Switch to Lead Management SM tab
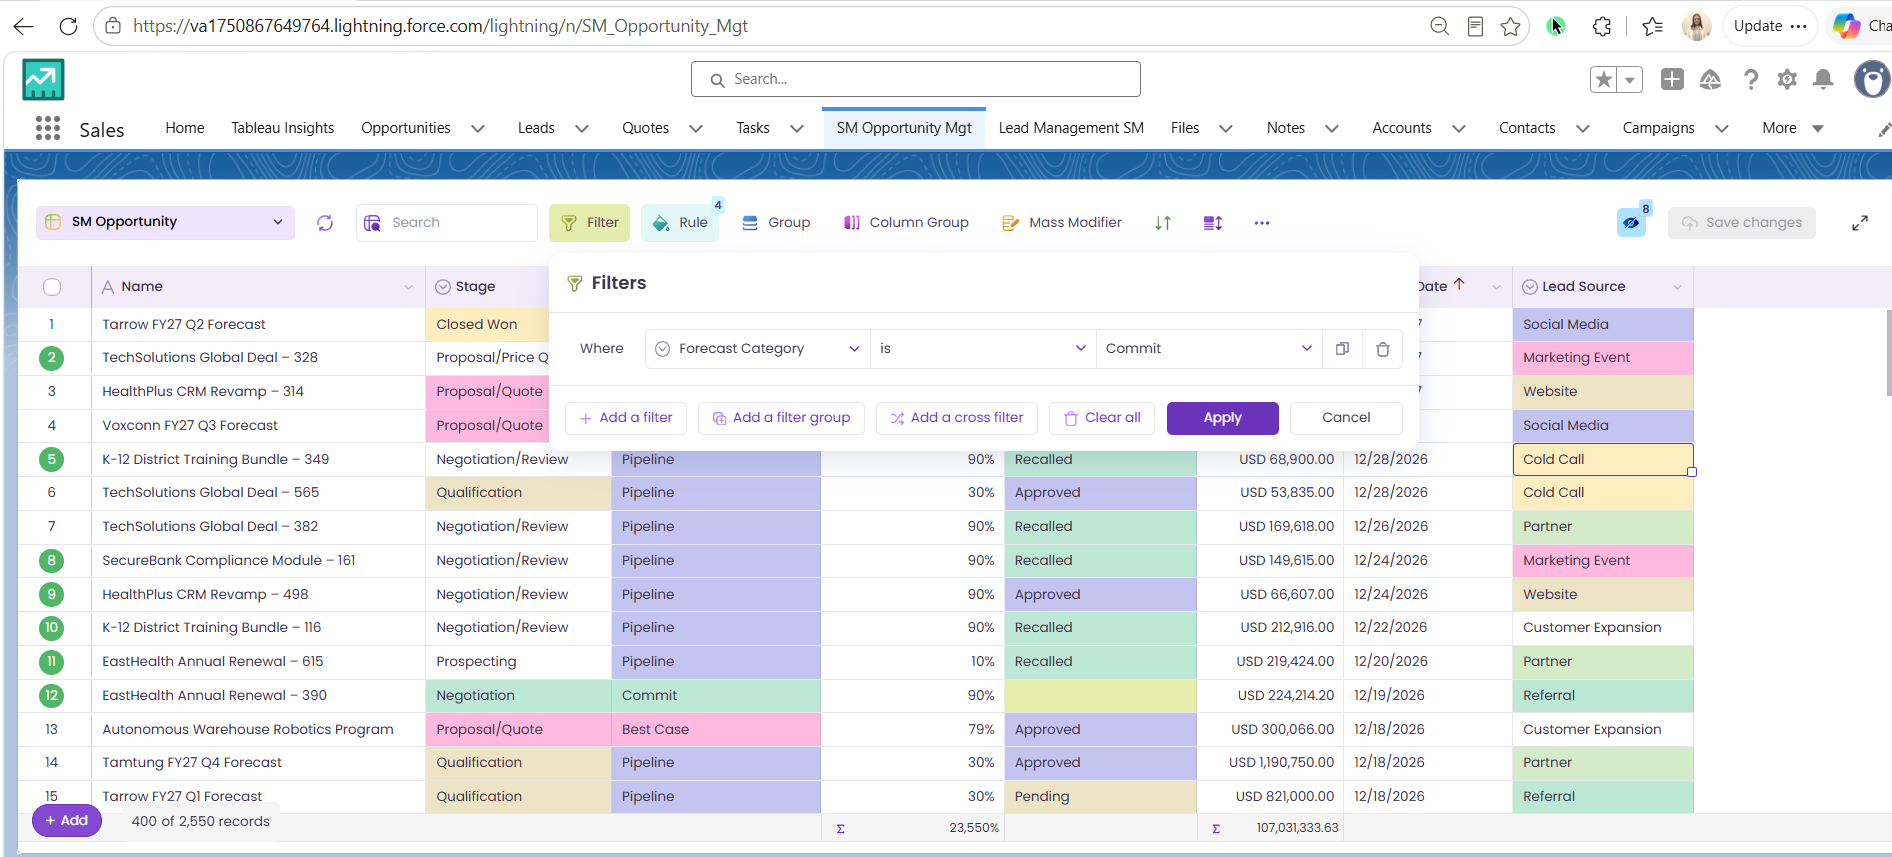 tap(1071, 128)
